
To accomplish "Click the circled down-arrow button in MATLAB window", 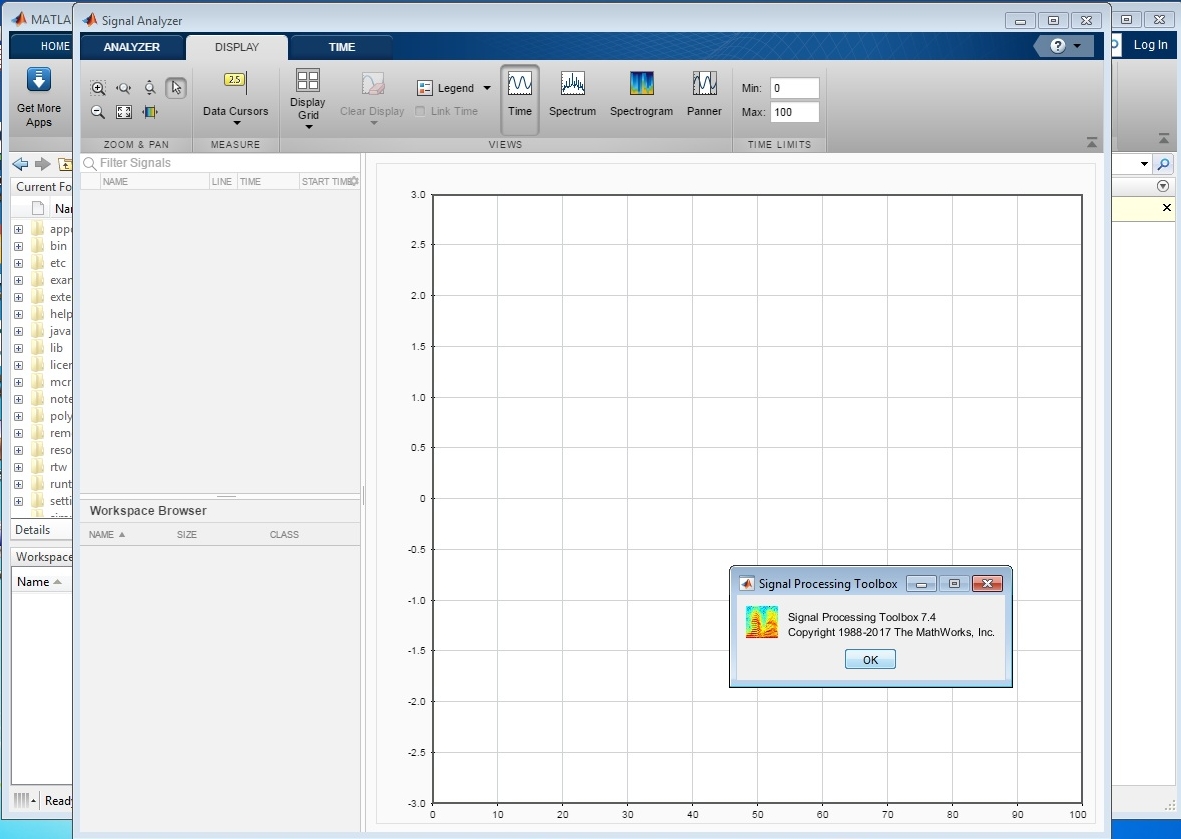I will click(x=1163, y=186).
